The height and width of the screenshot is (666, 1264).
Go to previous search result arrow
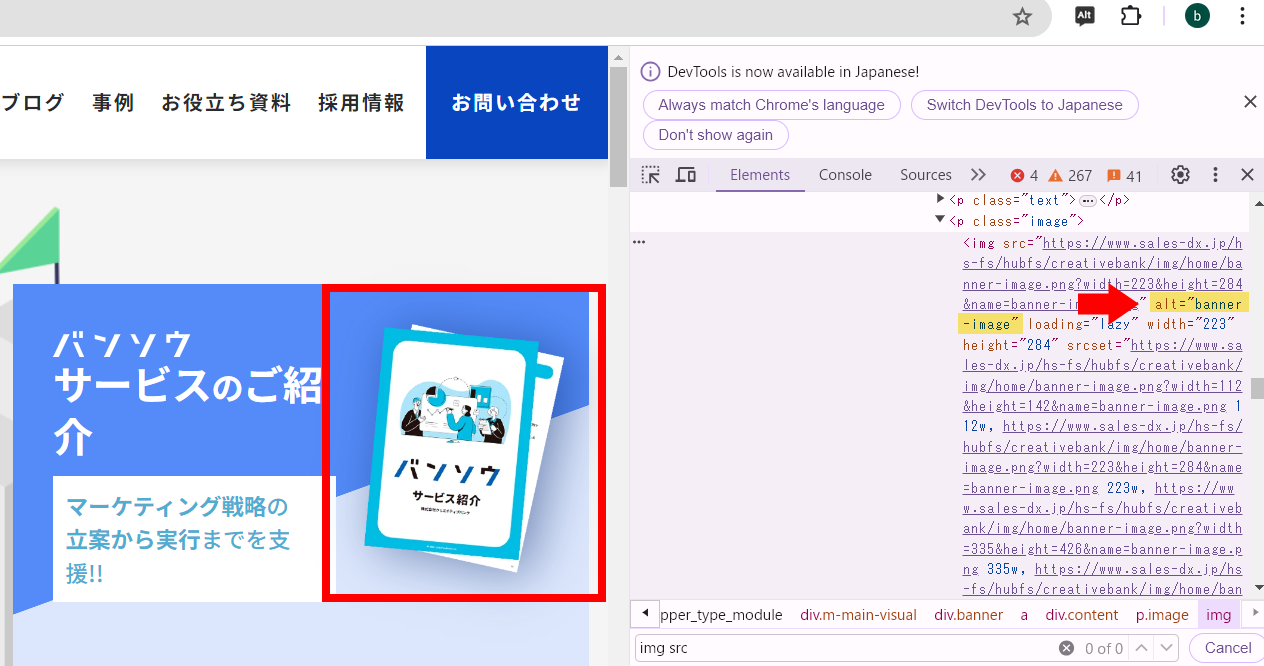coord(1141,648)
